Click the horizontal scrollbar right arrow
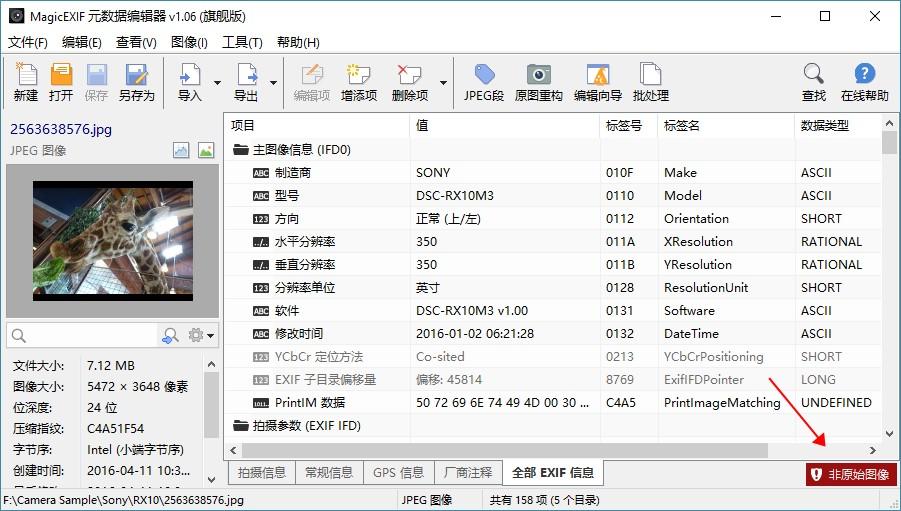Viewport: 901px width, 511px height. coord(873,450)
